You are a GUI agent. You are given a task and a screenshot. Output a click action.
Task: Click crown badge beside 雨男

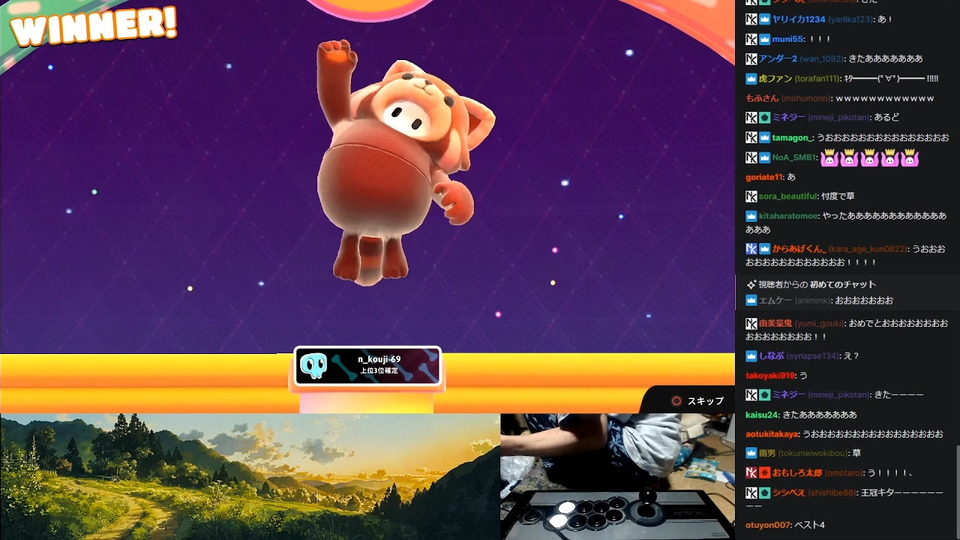coord(751,454)
